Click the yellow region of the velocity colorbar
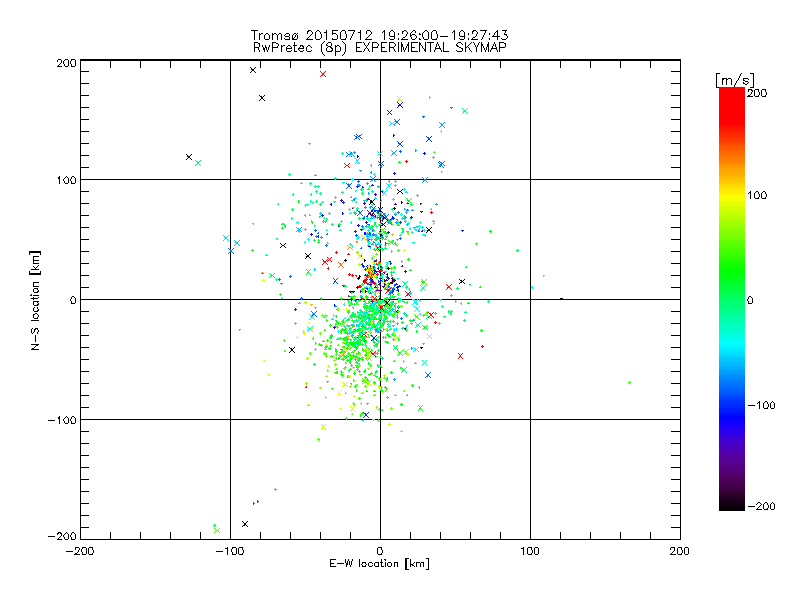 [x=732, y=196]
